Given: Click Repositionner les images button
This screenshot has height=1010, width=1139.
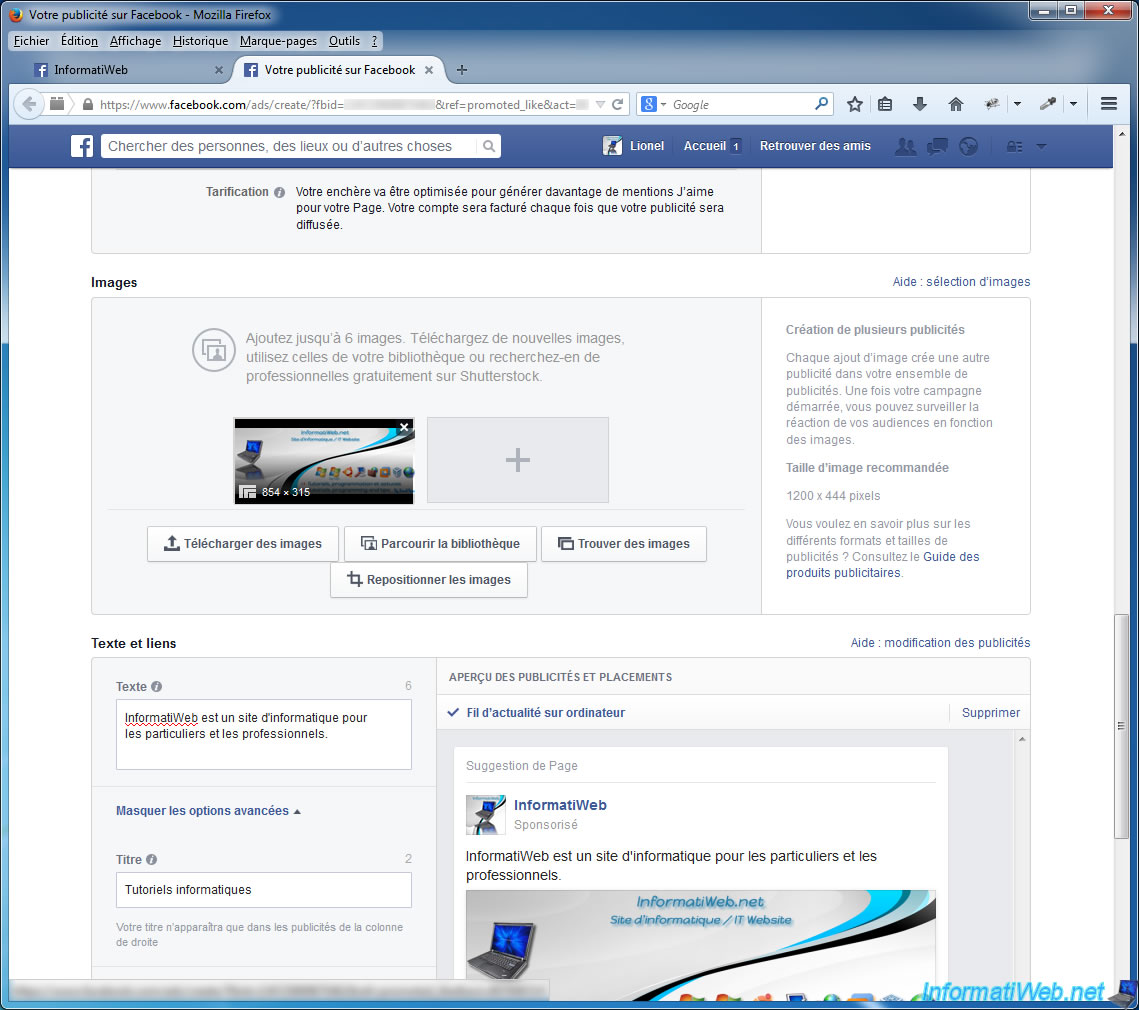Looking at the screenshot, I should click(x=429, y=580).
